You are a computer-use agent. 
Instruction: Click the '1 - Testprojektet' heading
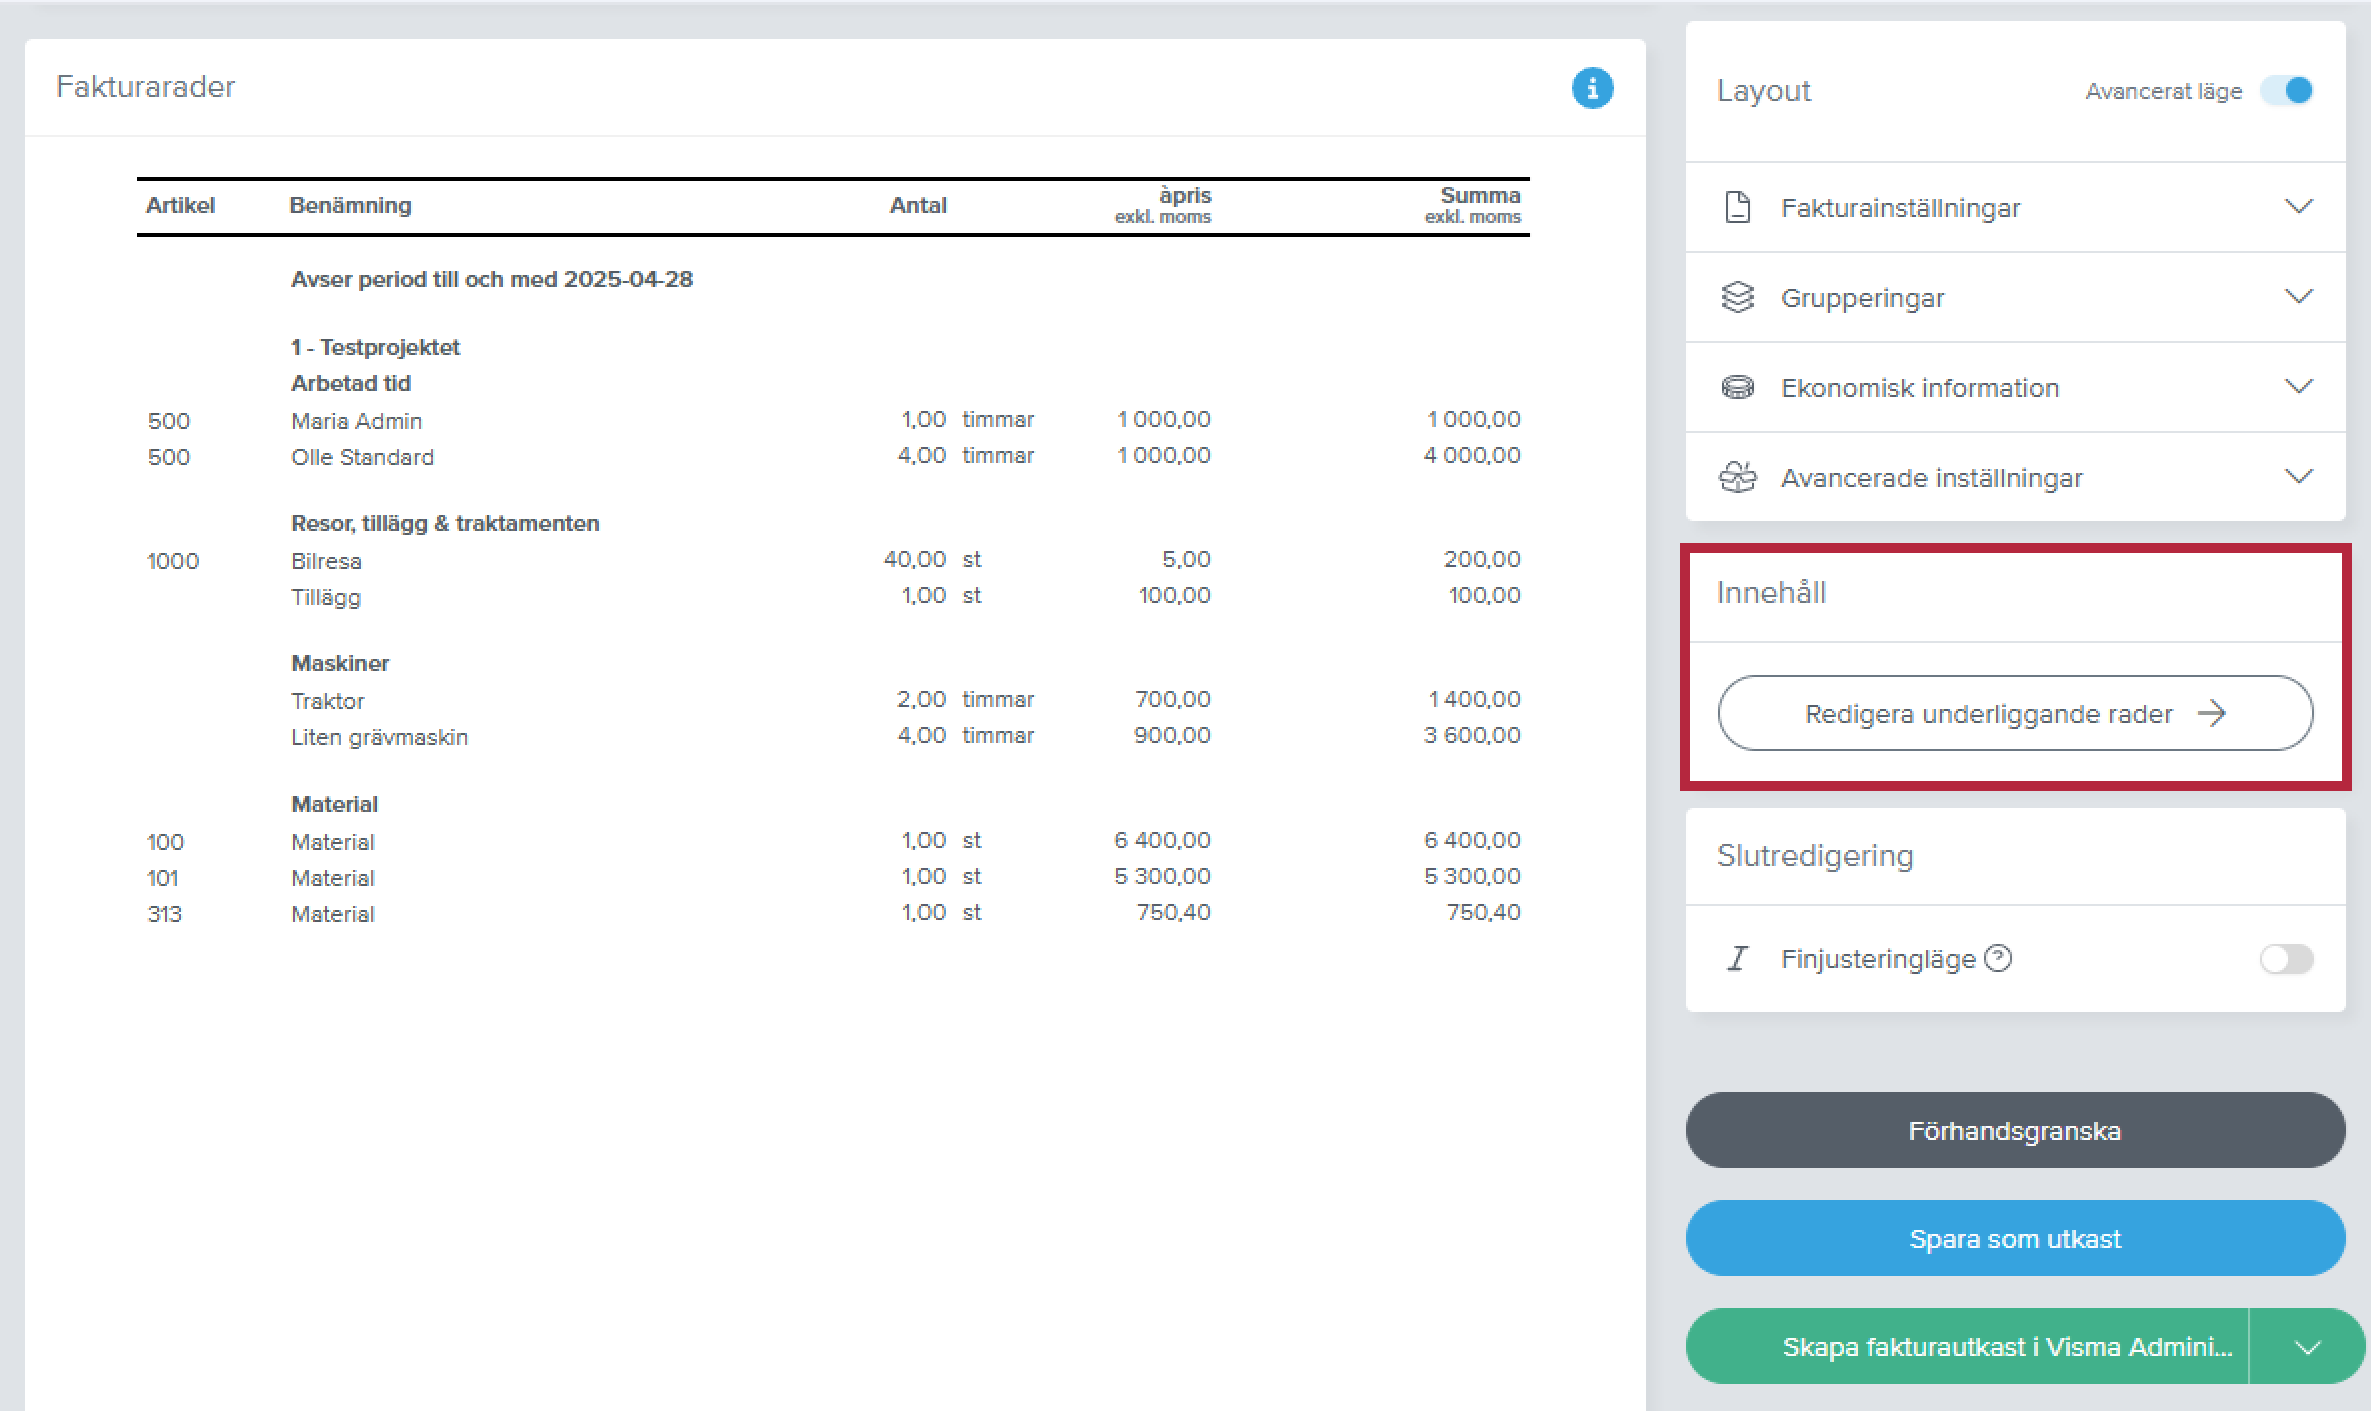pyautogui.click(x=375, y=347)
